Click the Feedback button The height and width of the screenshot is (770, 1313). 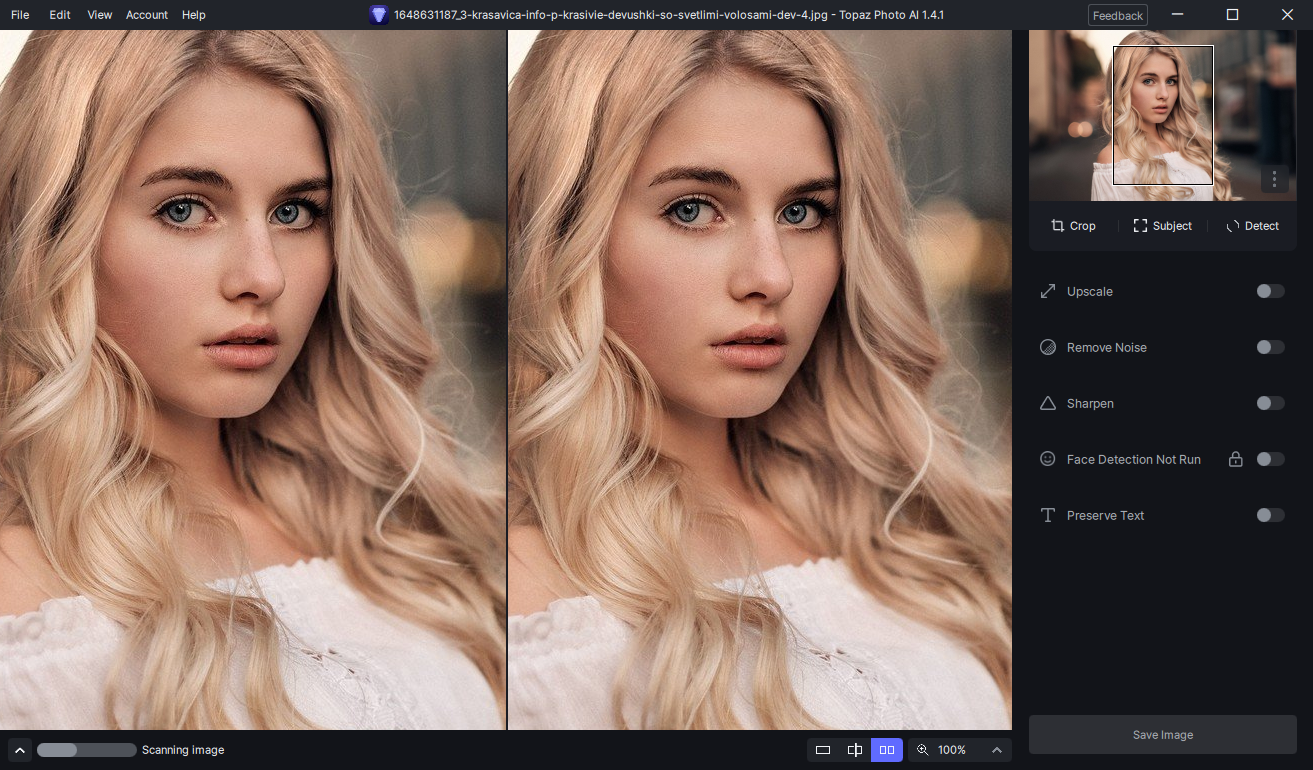pyautogui.click(x=1118, y=15)
